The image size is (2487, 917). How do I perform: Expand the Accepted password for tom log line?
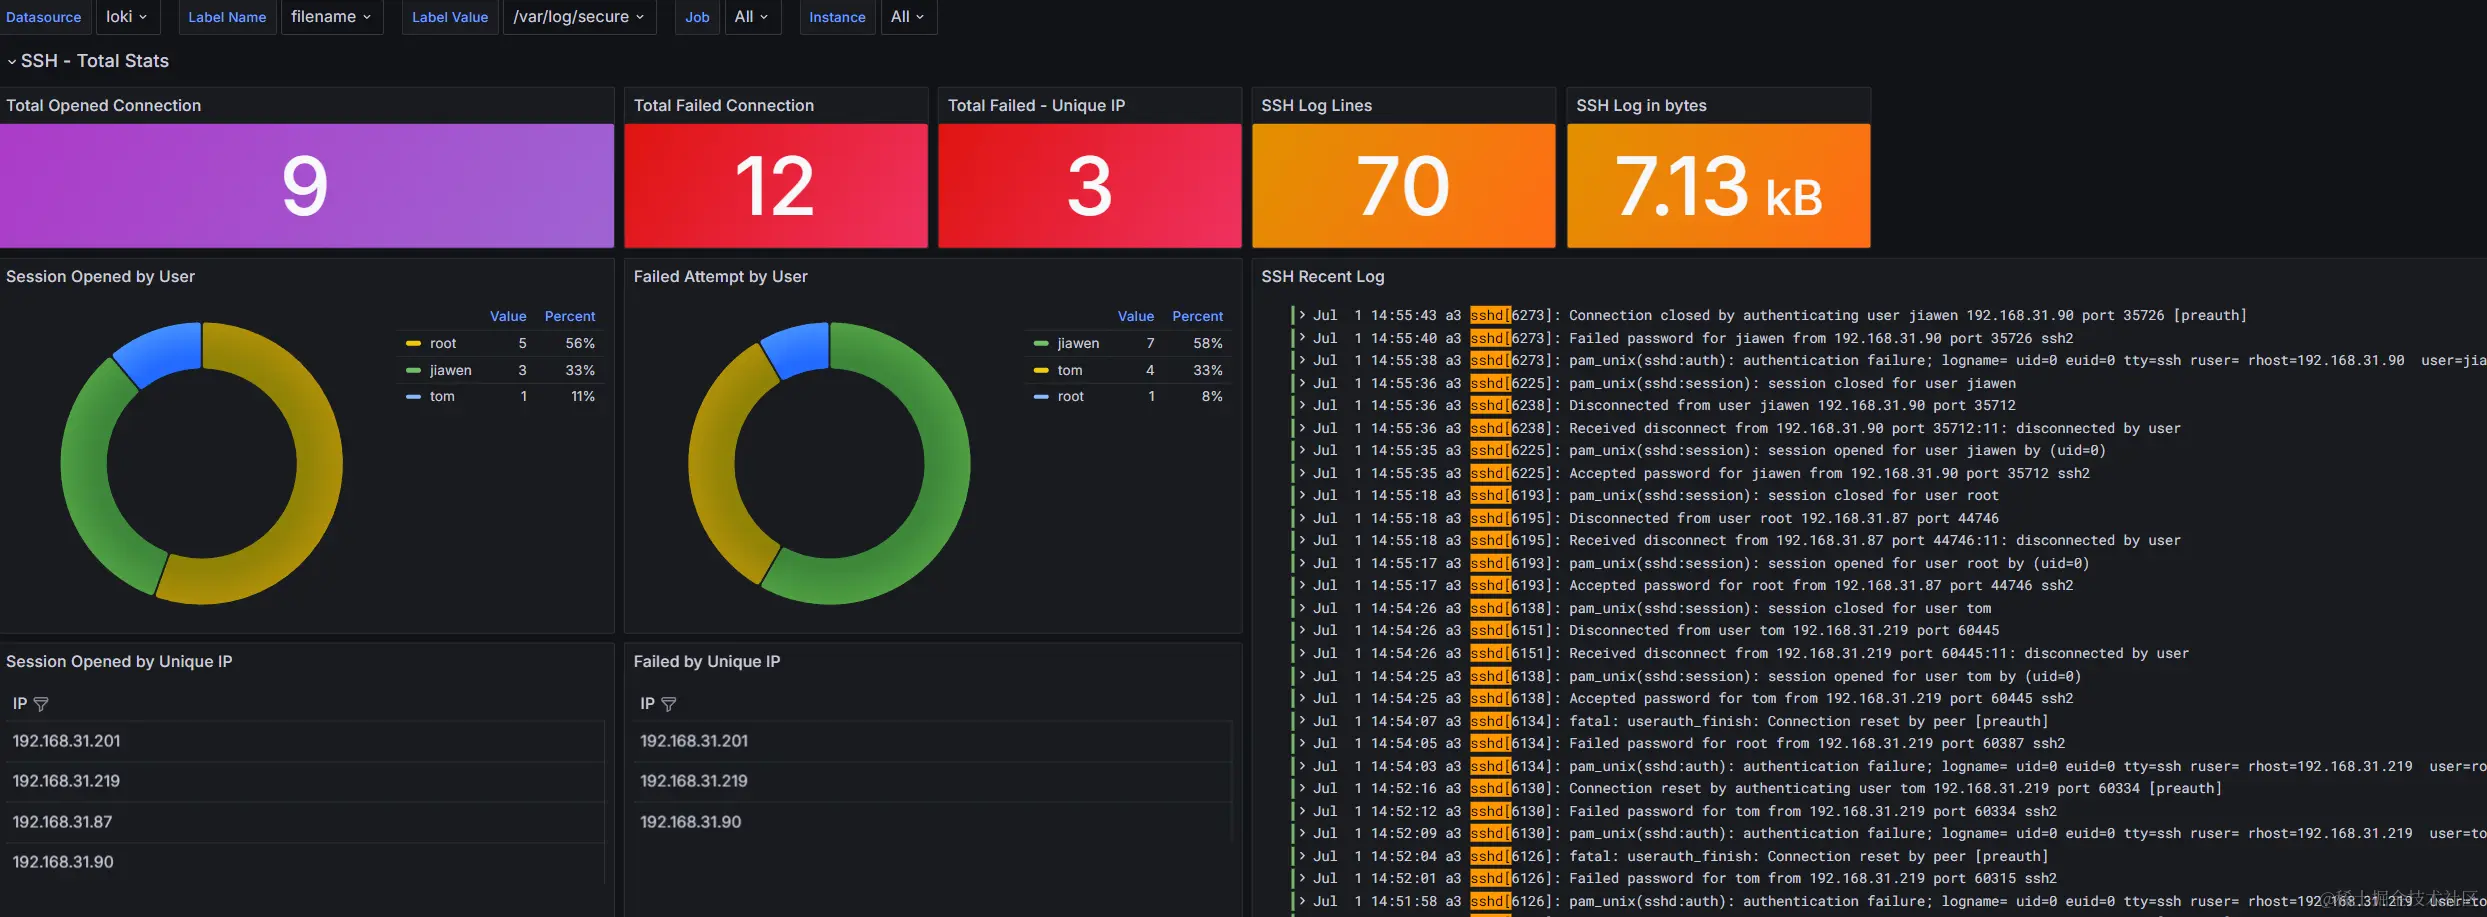coord(1302,698)
